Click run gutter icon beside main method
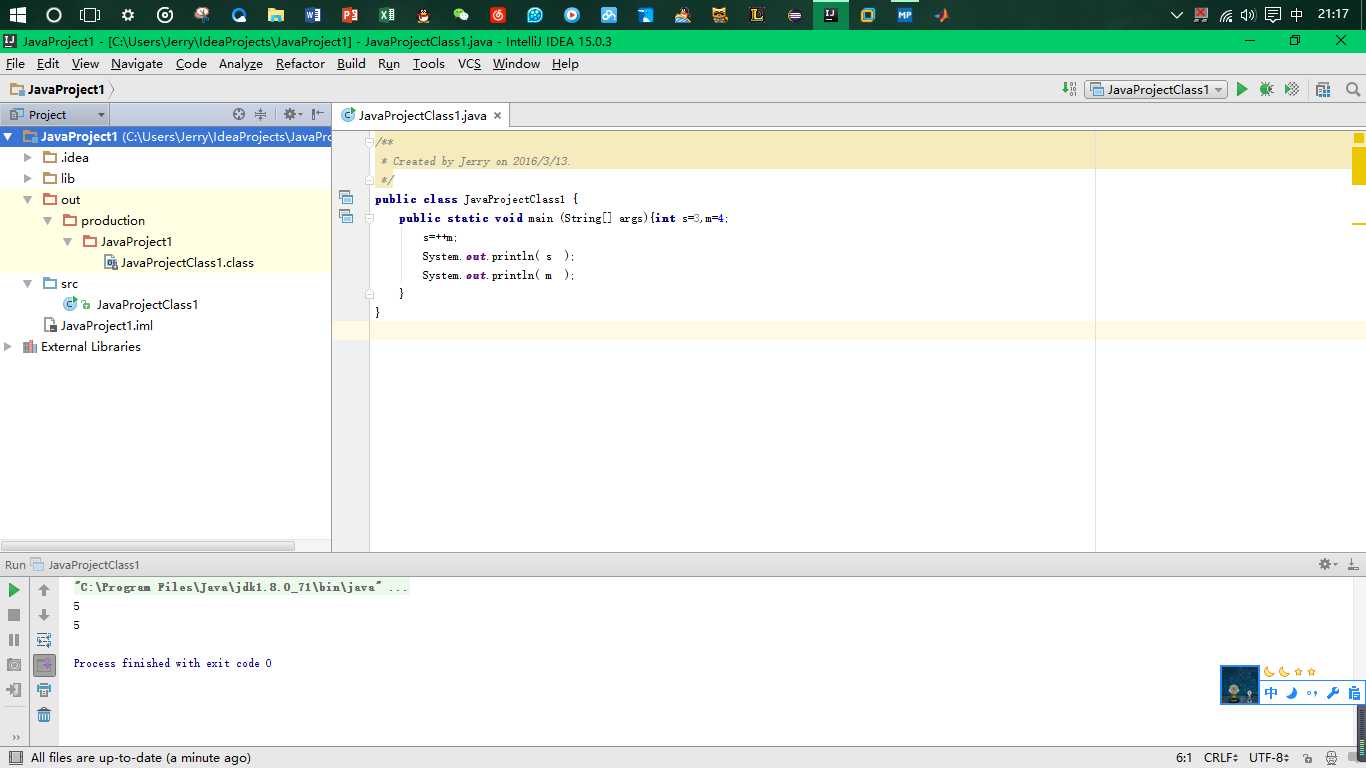The height and width of the screenshot is (768, 1366). pos(346,217)
